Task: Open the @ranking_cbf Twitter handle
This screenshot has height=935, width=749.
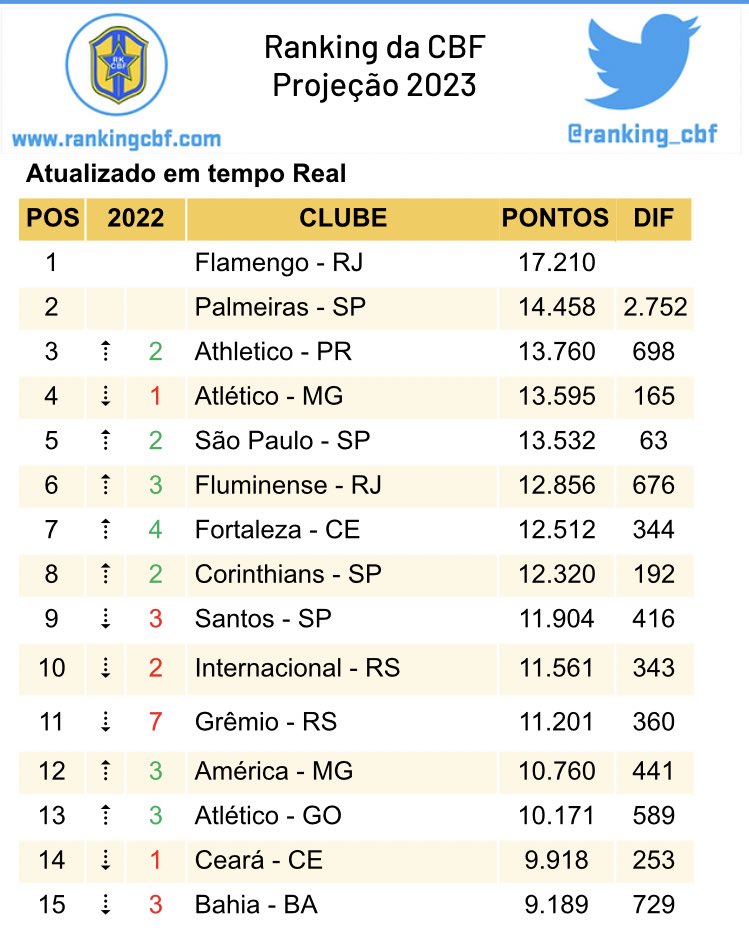Action: click(x=642, y=134)
